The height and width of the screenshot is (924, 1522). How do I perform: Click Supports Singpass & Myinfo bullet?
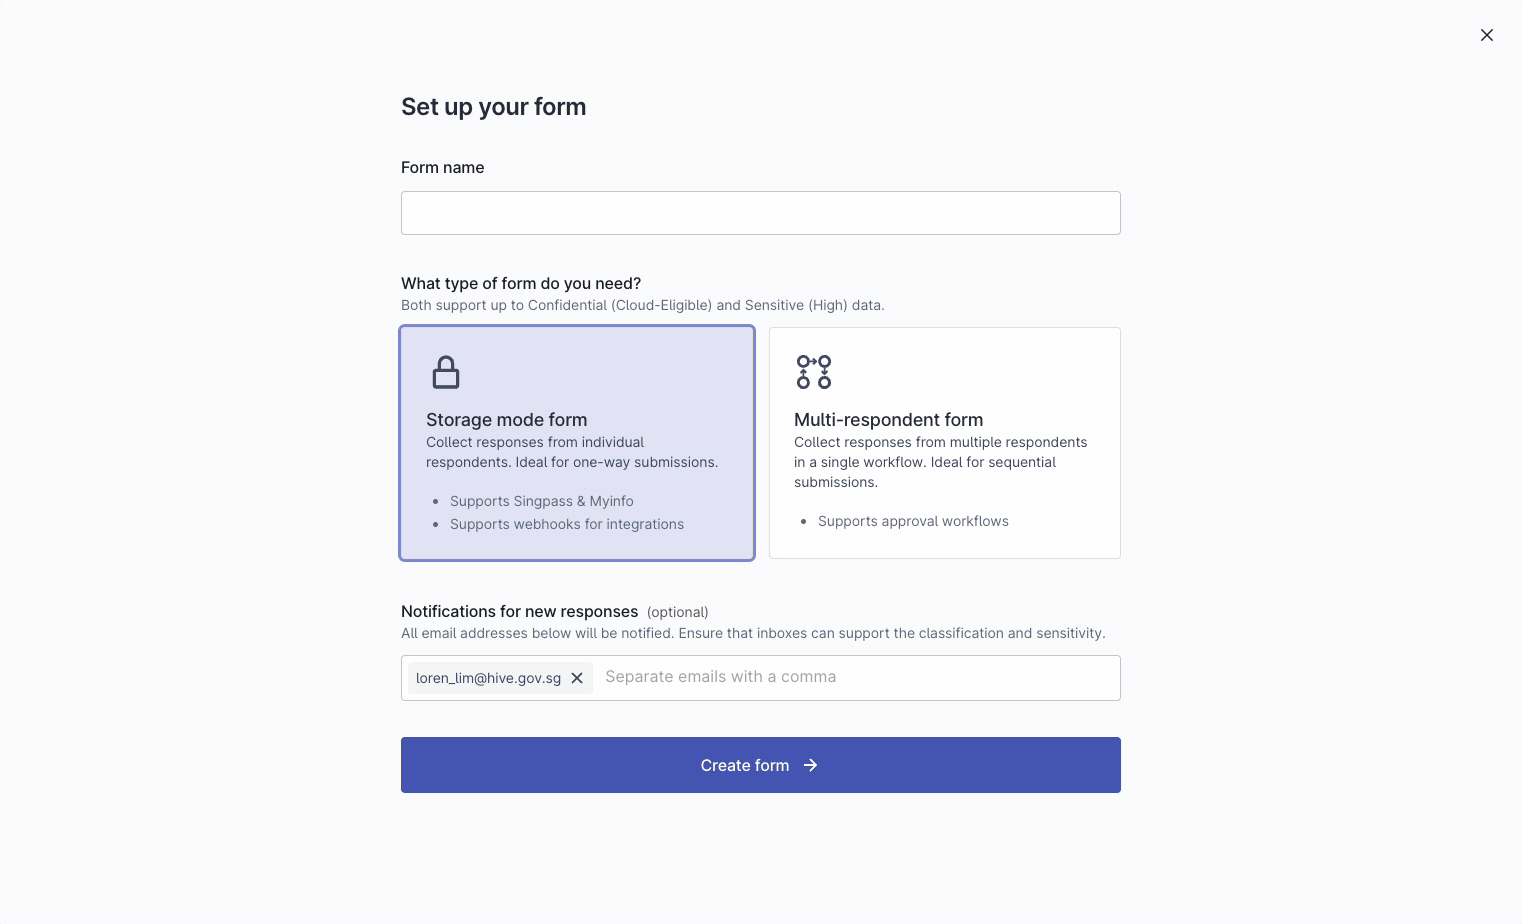click(x=542, y=501)
